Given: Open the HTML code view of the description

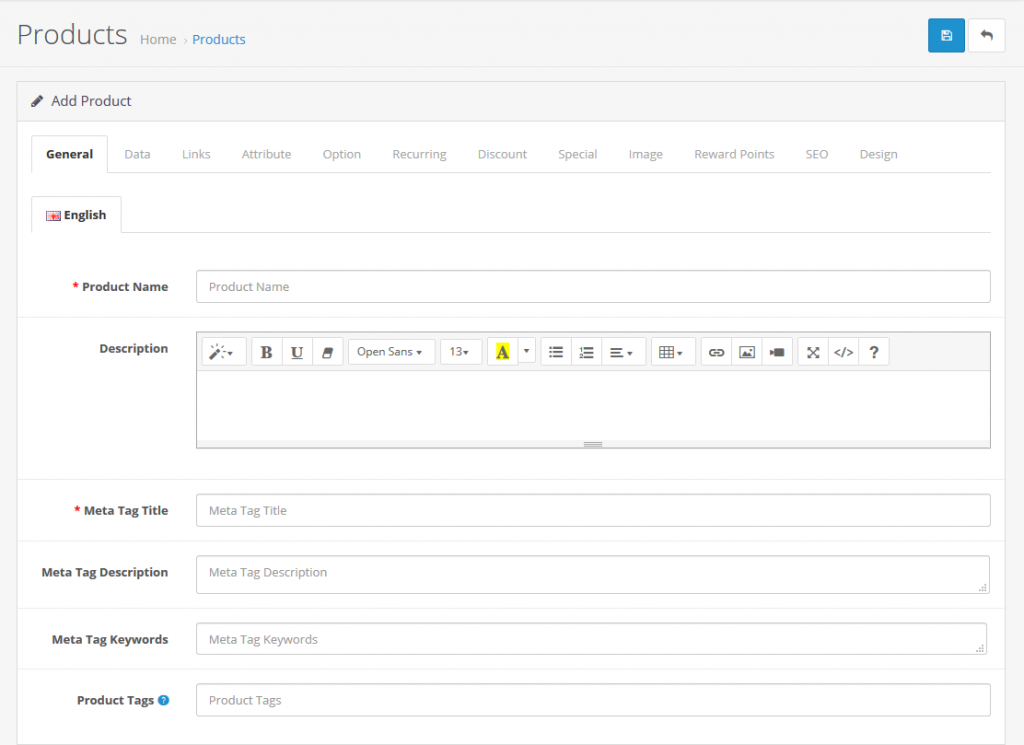Looking at the screenshot, I should tap(843, 351).
